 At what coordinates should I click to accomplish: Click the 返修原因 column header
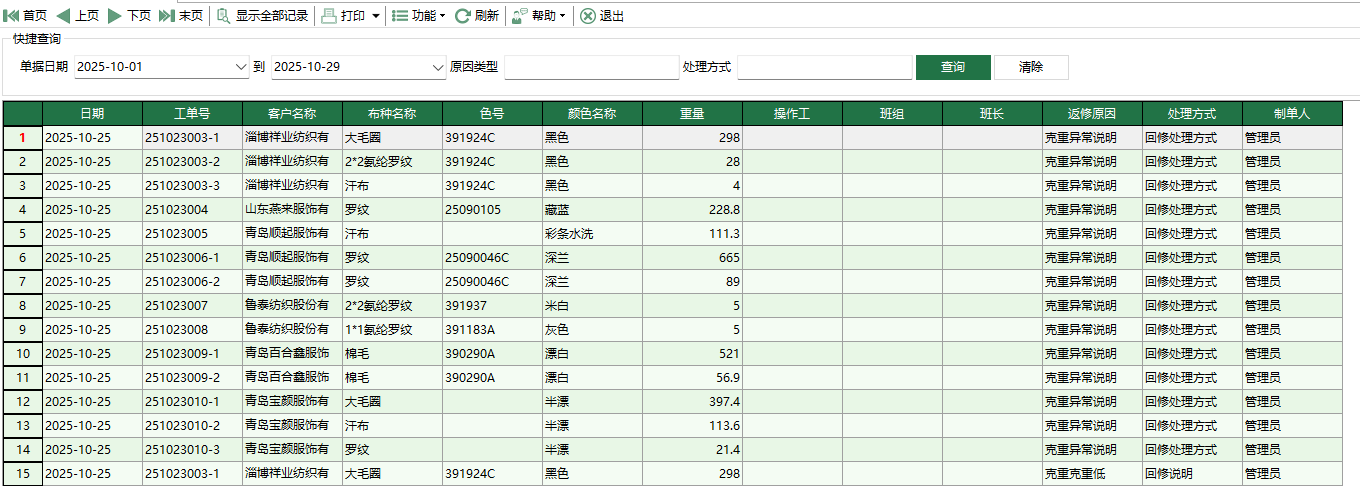pos(1093,113)
